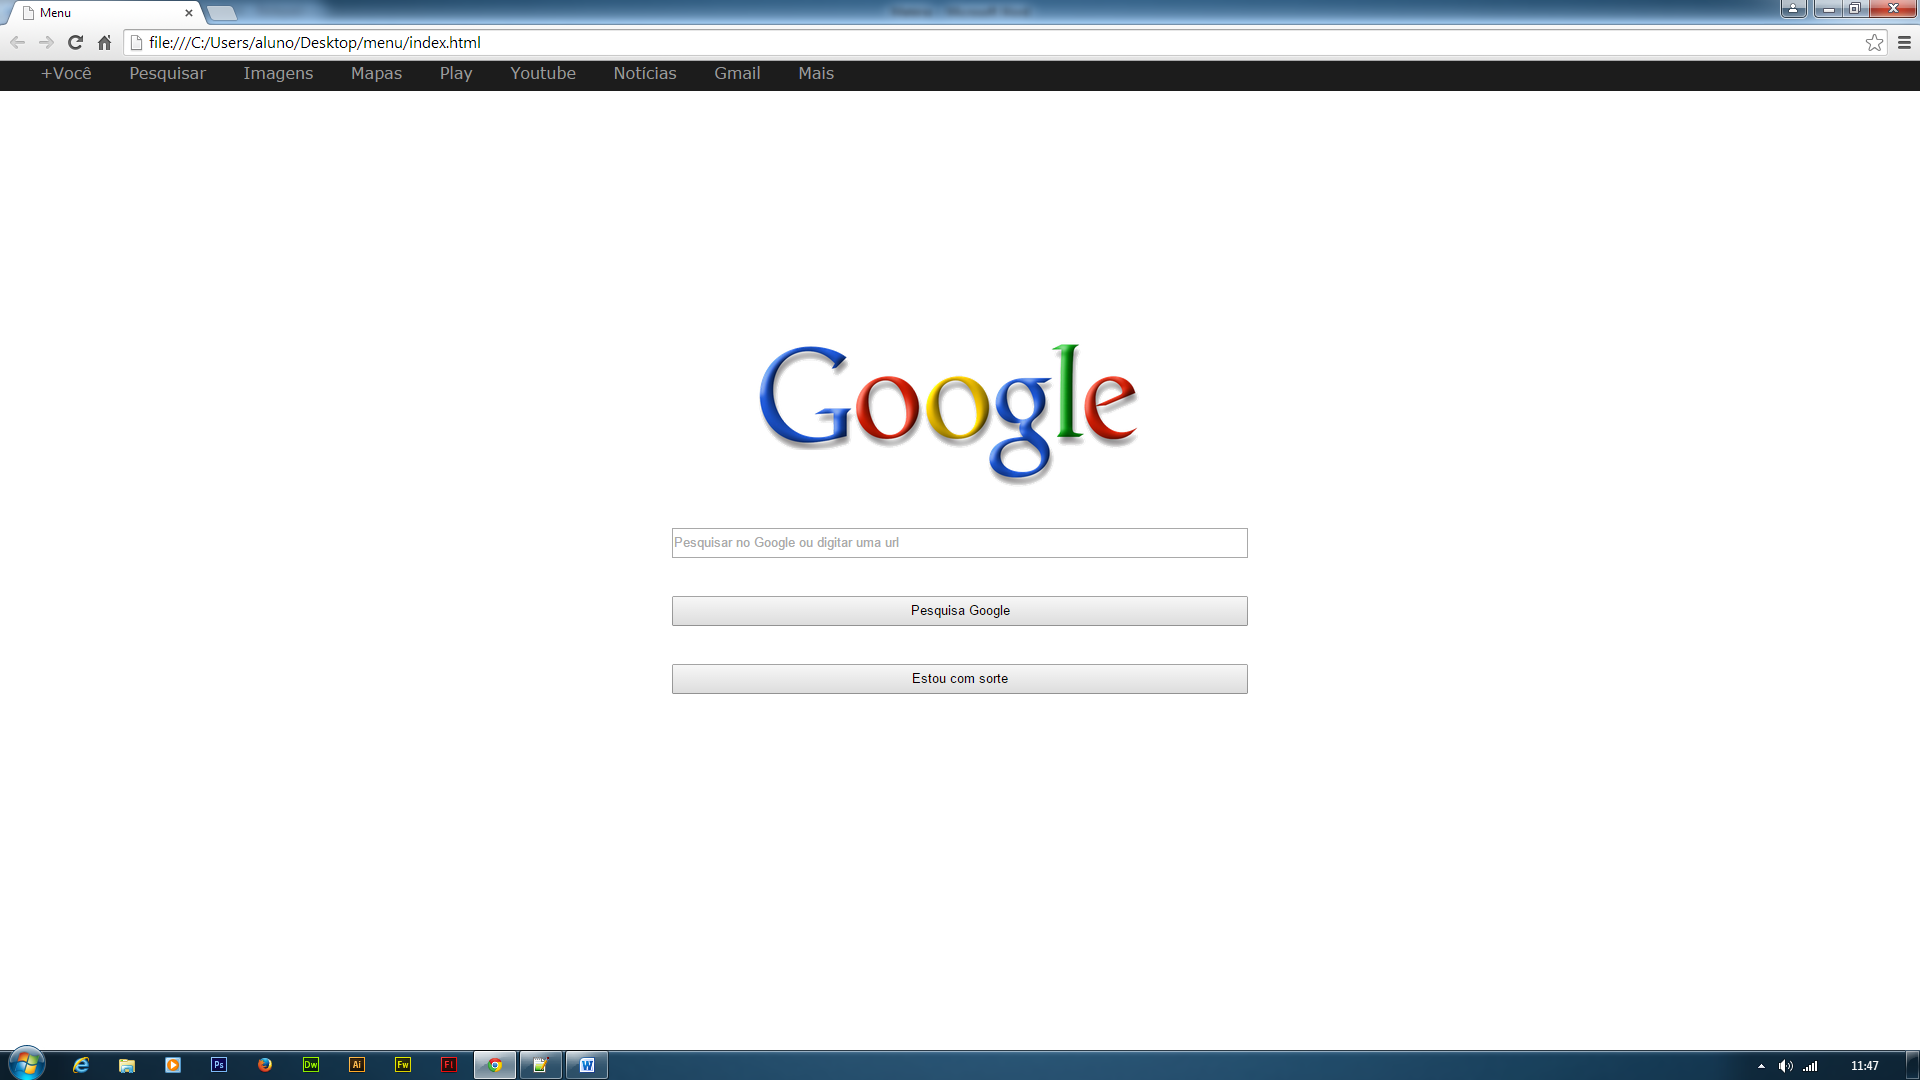Open the volume speaker icon
The image size is (1920, 1080).
tap(1785, 1066)
